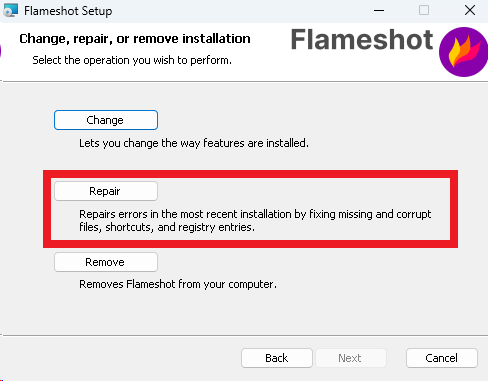Minimize the Flameshot Setup window
Screen dimensions: 488x381
[x=379, y=10]
